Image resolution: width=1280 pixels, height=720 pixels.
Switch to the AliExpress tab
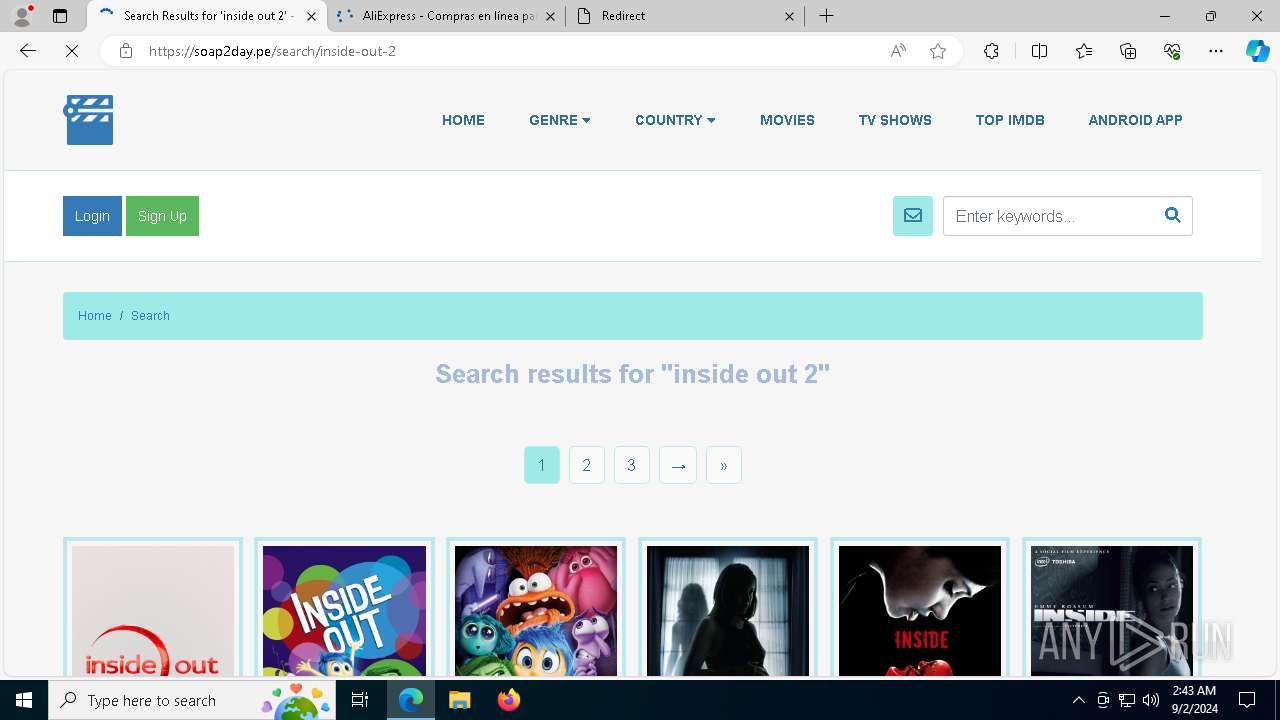tap(445, 16)
